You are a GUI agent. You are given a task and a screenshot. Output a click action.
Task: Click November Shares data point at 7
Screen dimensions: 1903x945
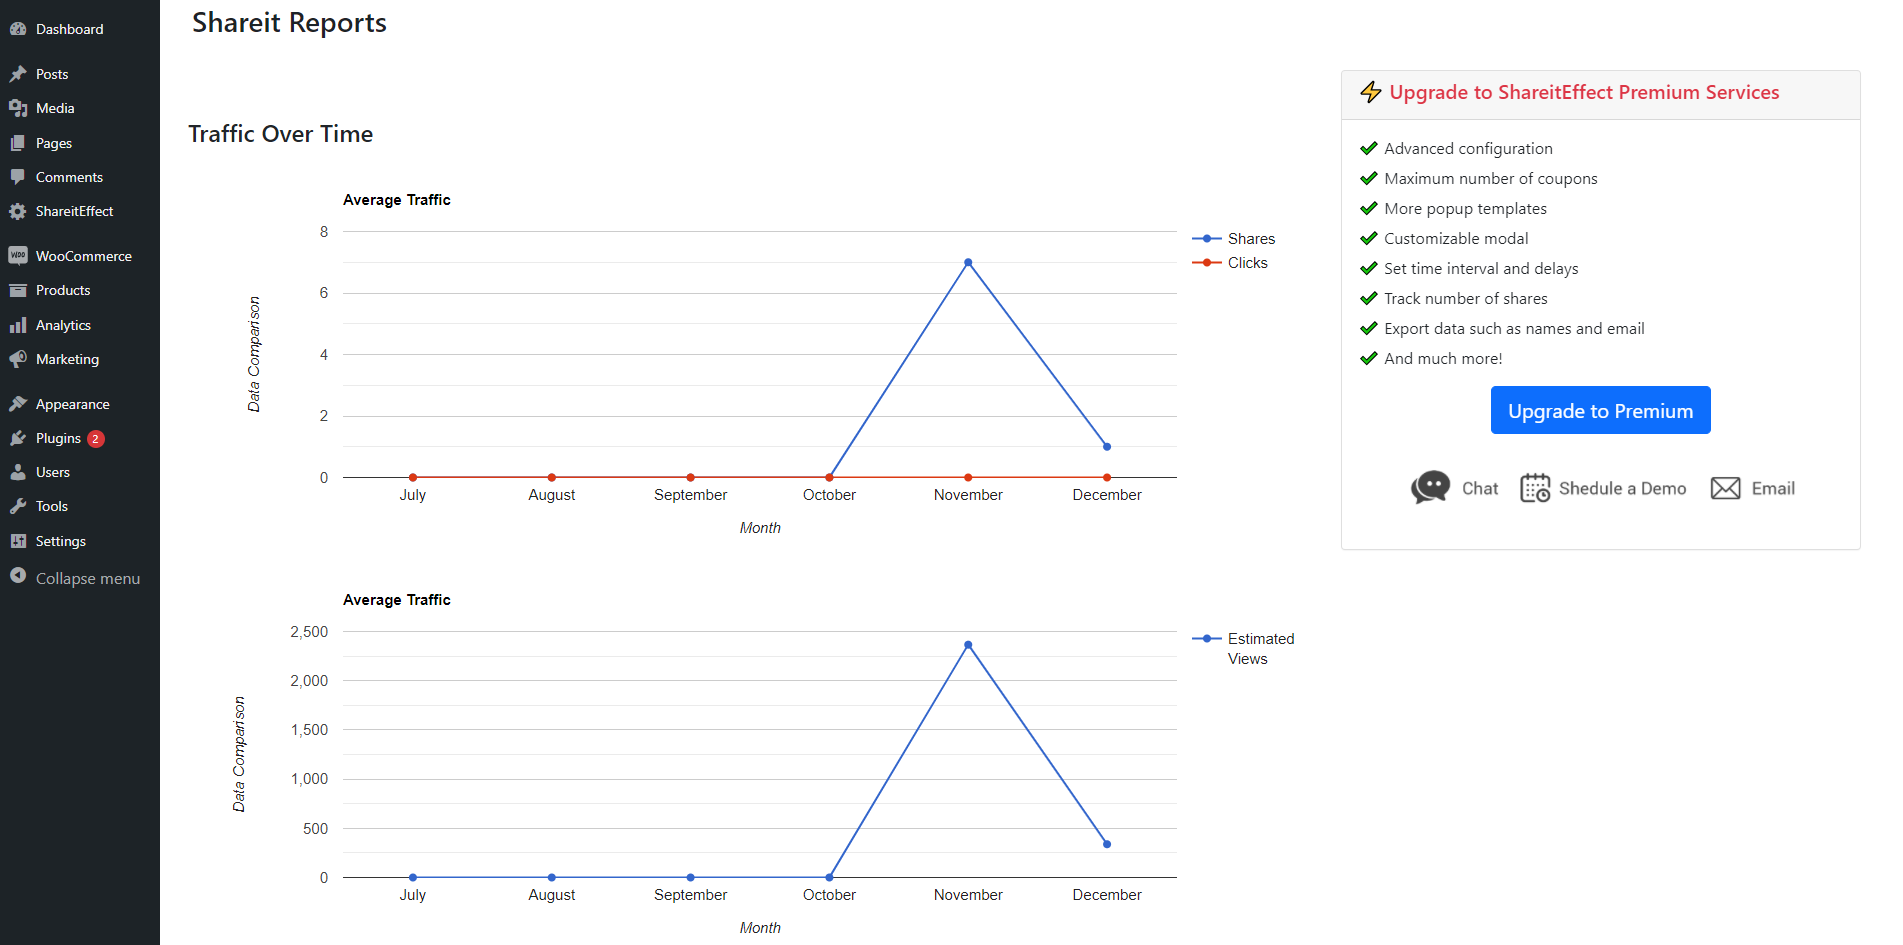[x=968, y=262]
